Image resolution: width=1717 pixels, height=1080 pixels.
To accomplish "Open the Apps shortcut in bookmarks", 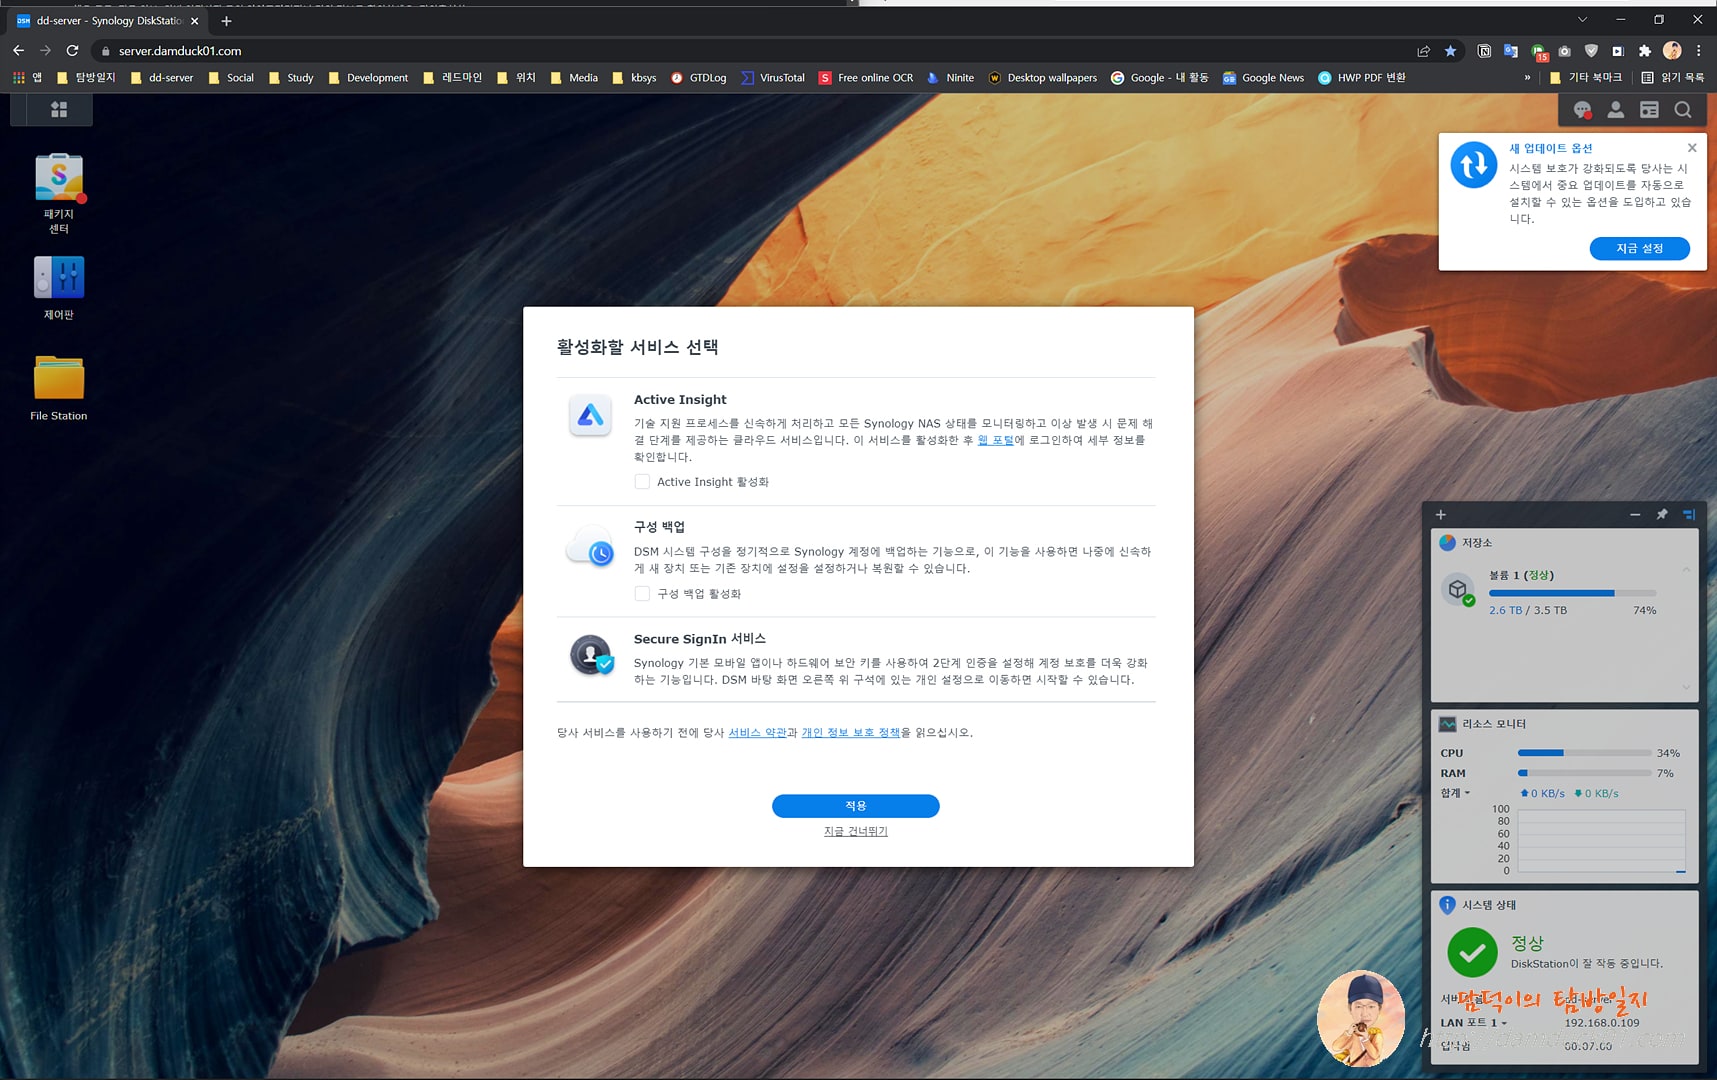I will 28,78.
